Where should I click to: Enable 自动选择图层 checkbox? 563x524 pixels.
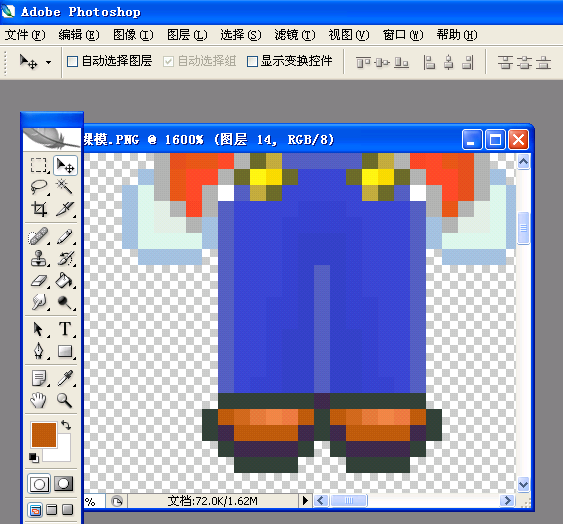[x=72, y=61]
